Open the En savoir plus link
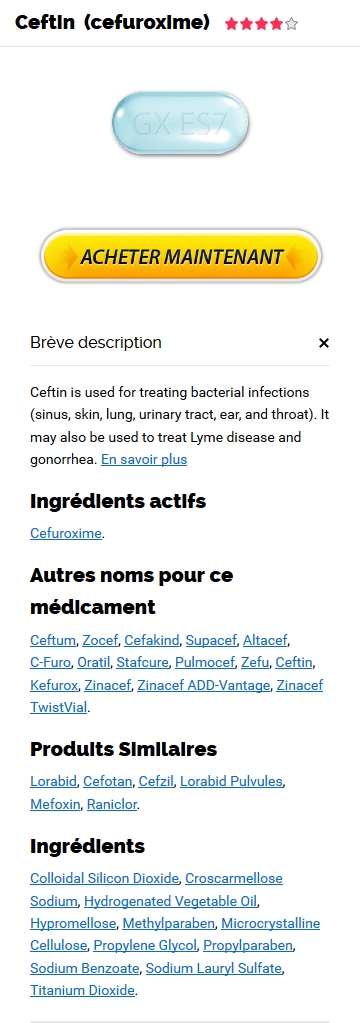The image size is (360, 1023). point(144,459)
